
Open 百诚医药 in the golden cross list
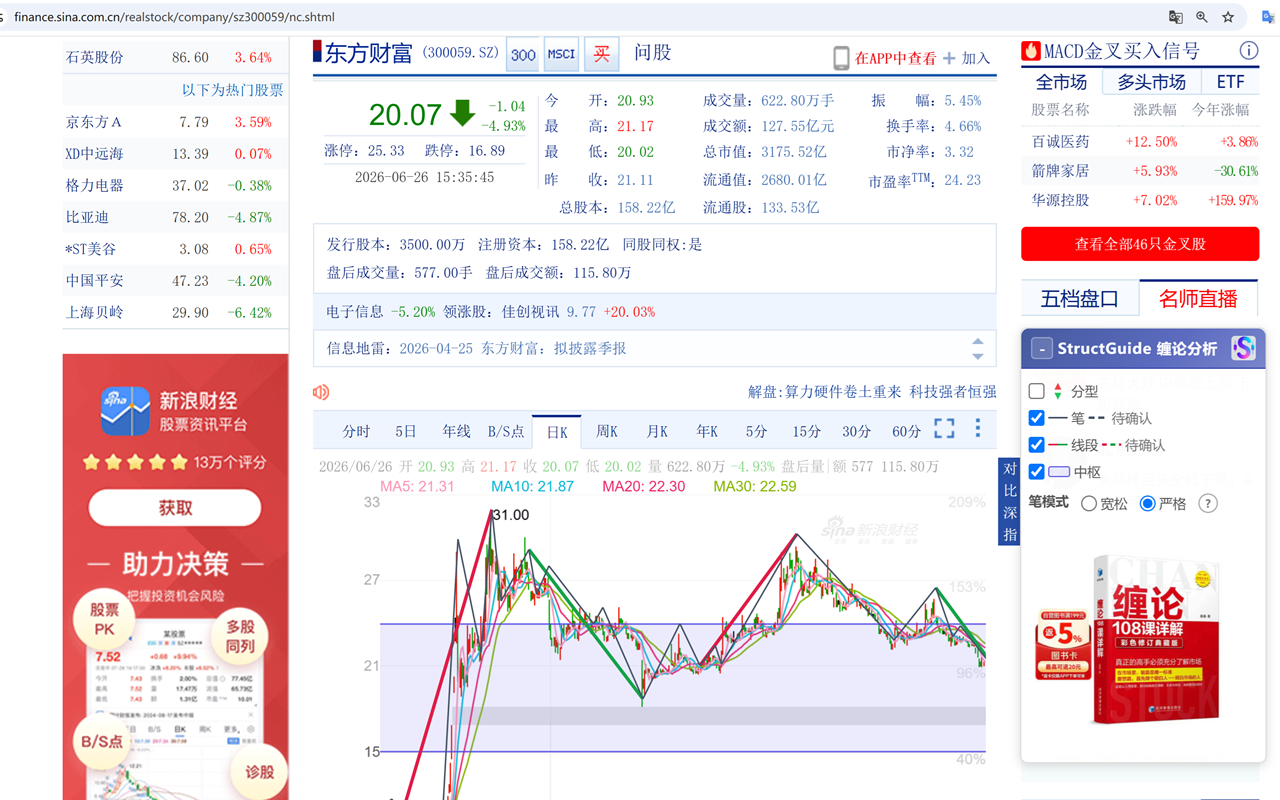click(x=1060, y=142)
